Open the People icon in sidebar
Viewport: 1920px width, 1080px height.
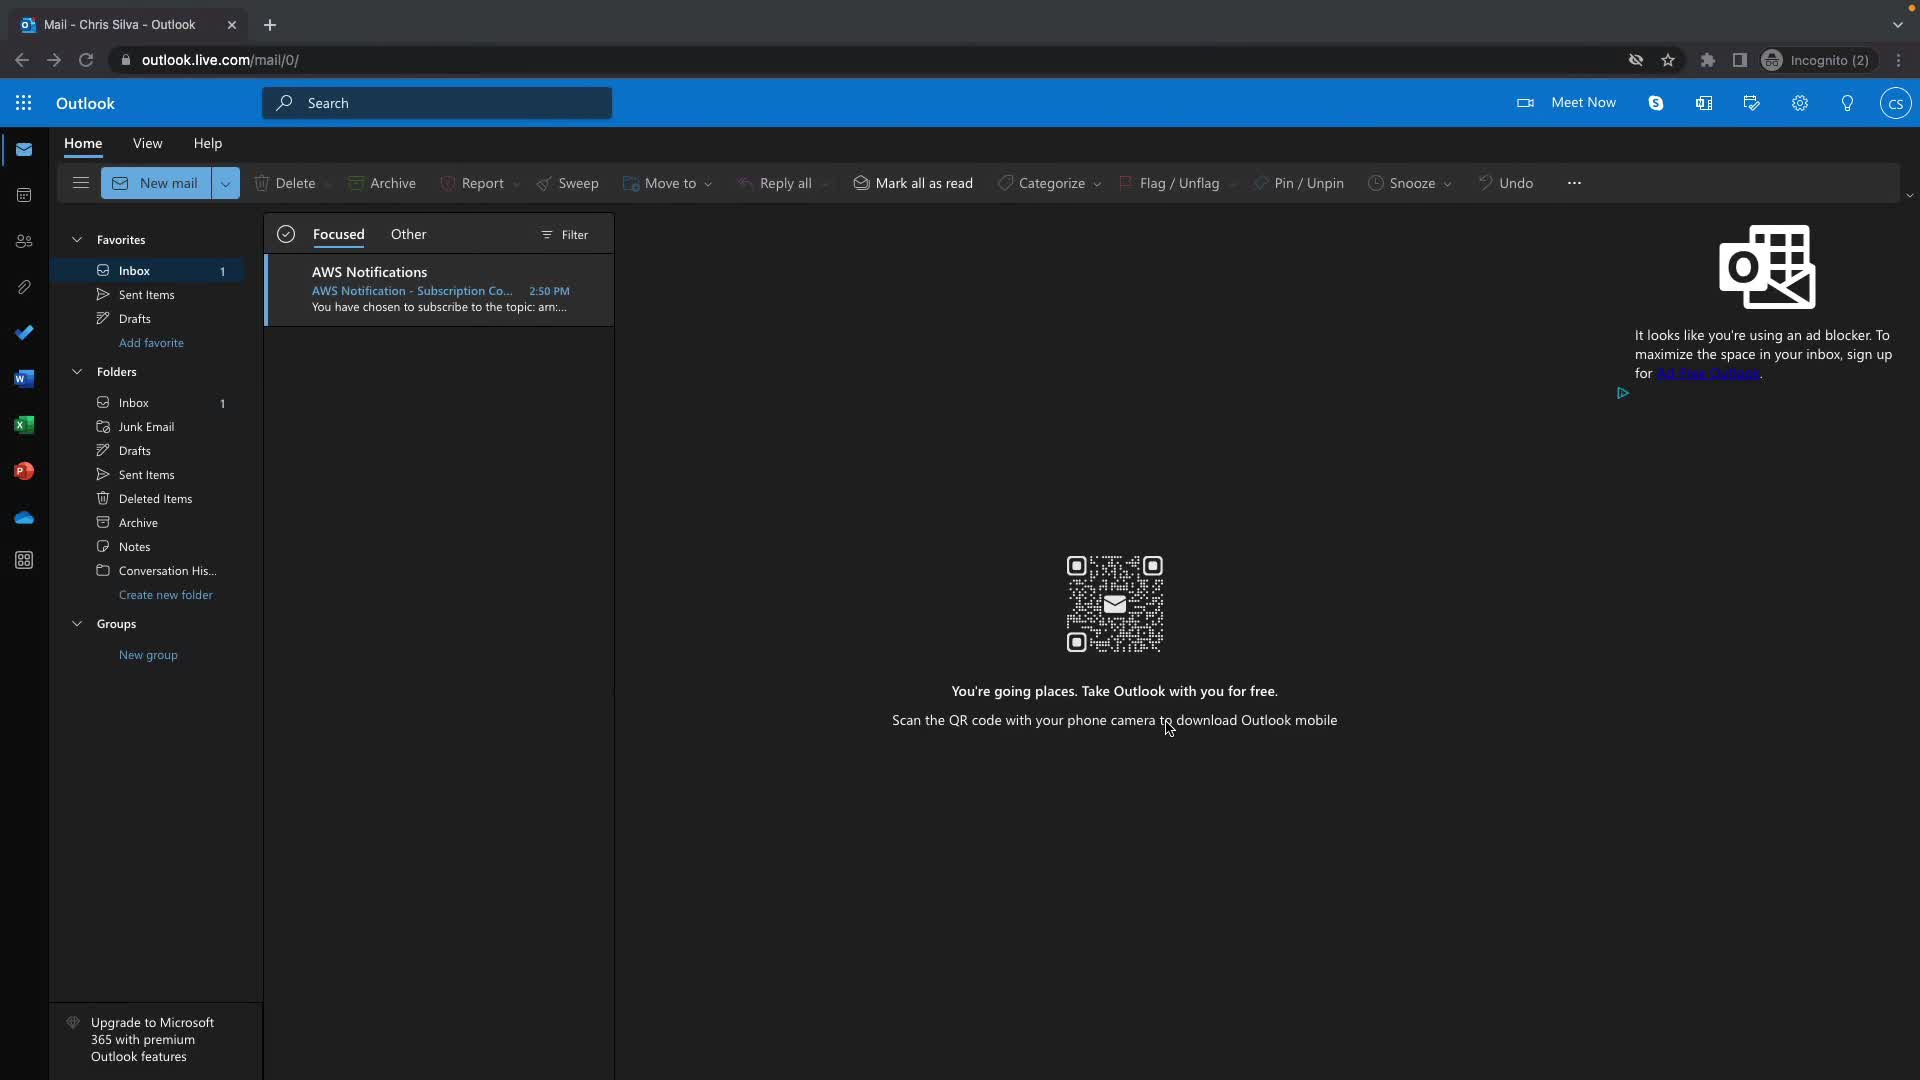pos(24,242)
